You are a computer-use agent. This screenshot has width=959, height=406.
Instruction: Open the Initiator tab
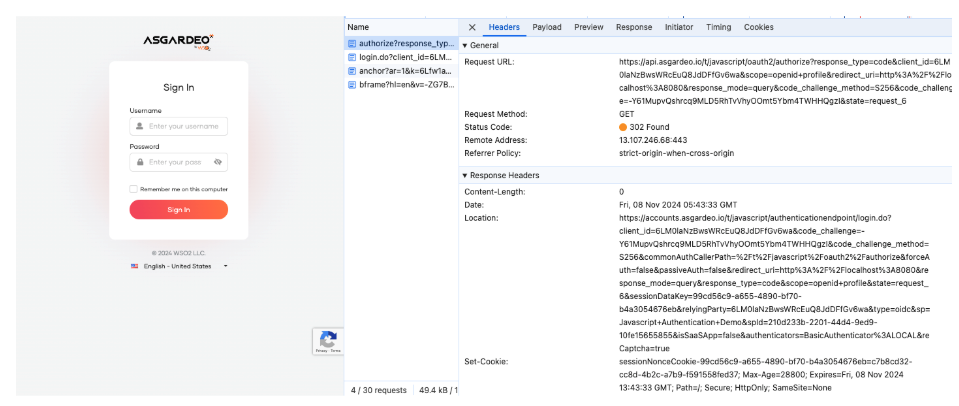(x=679, y=28)
